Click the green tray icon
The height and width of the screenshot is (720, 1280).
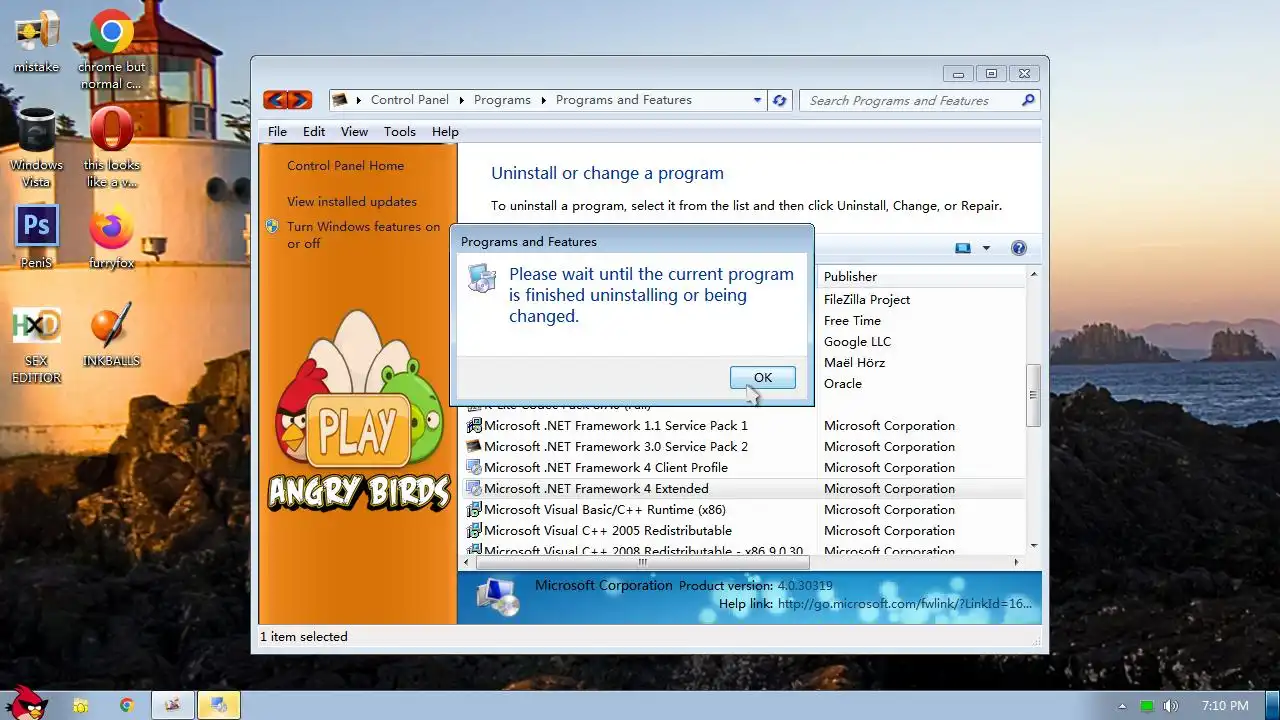pos(1147,706)
